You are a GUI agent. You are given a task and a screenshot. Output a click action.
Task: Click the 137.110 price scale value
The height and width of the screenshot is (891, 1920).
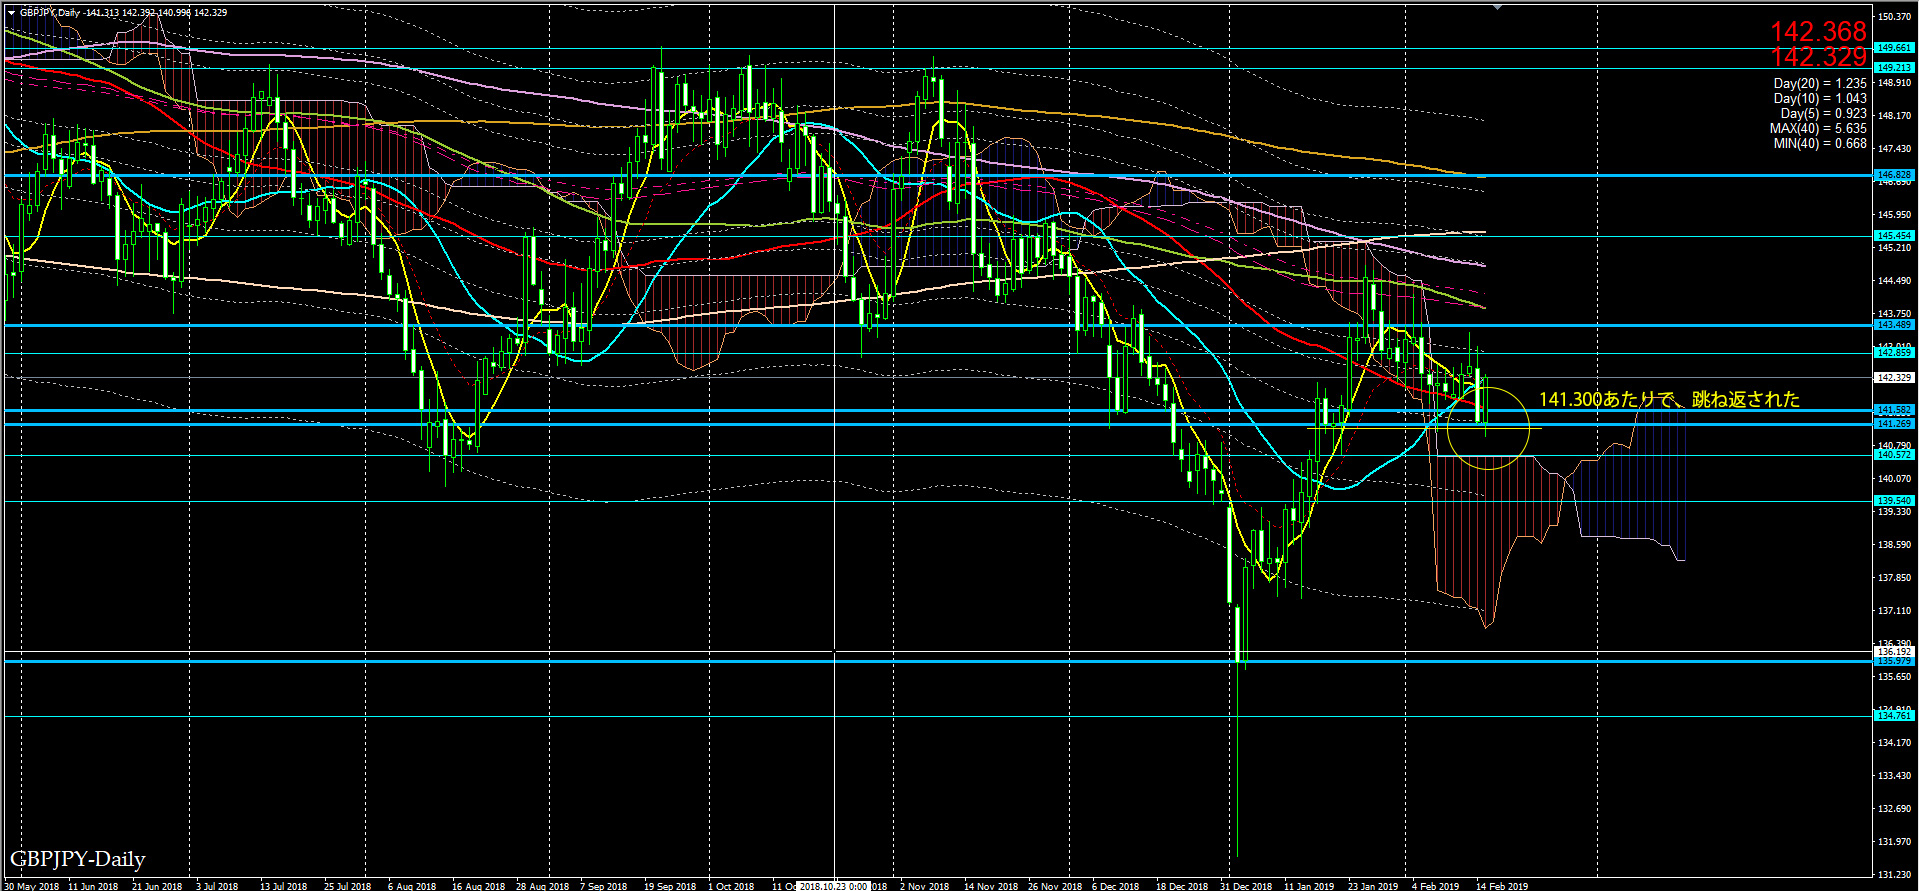pos(1894,611)
